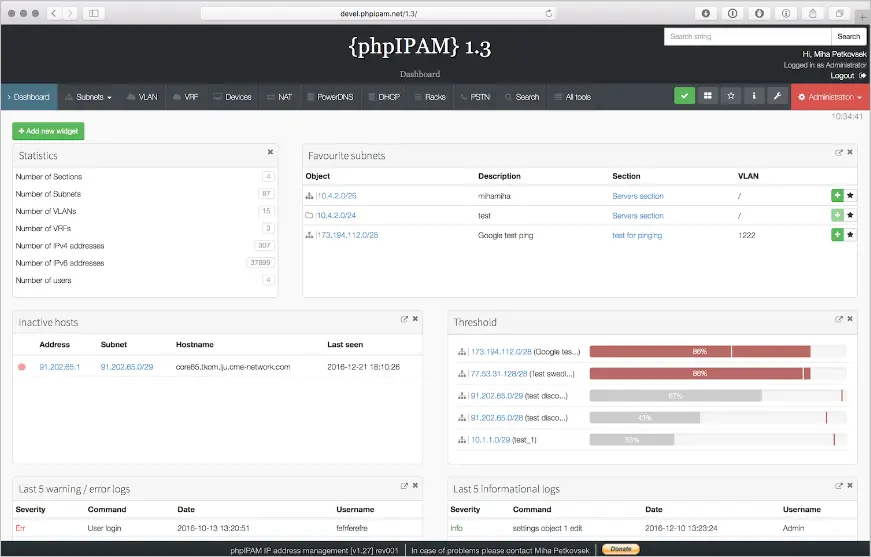Toggle favourite star for 10.4.2.0/24
Screen dimensions: 871x557
pos(850,215)
